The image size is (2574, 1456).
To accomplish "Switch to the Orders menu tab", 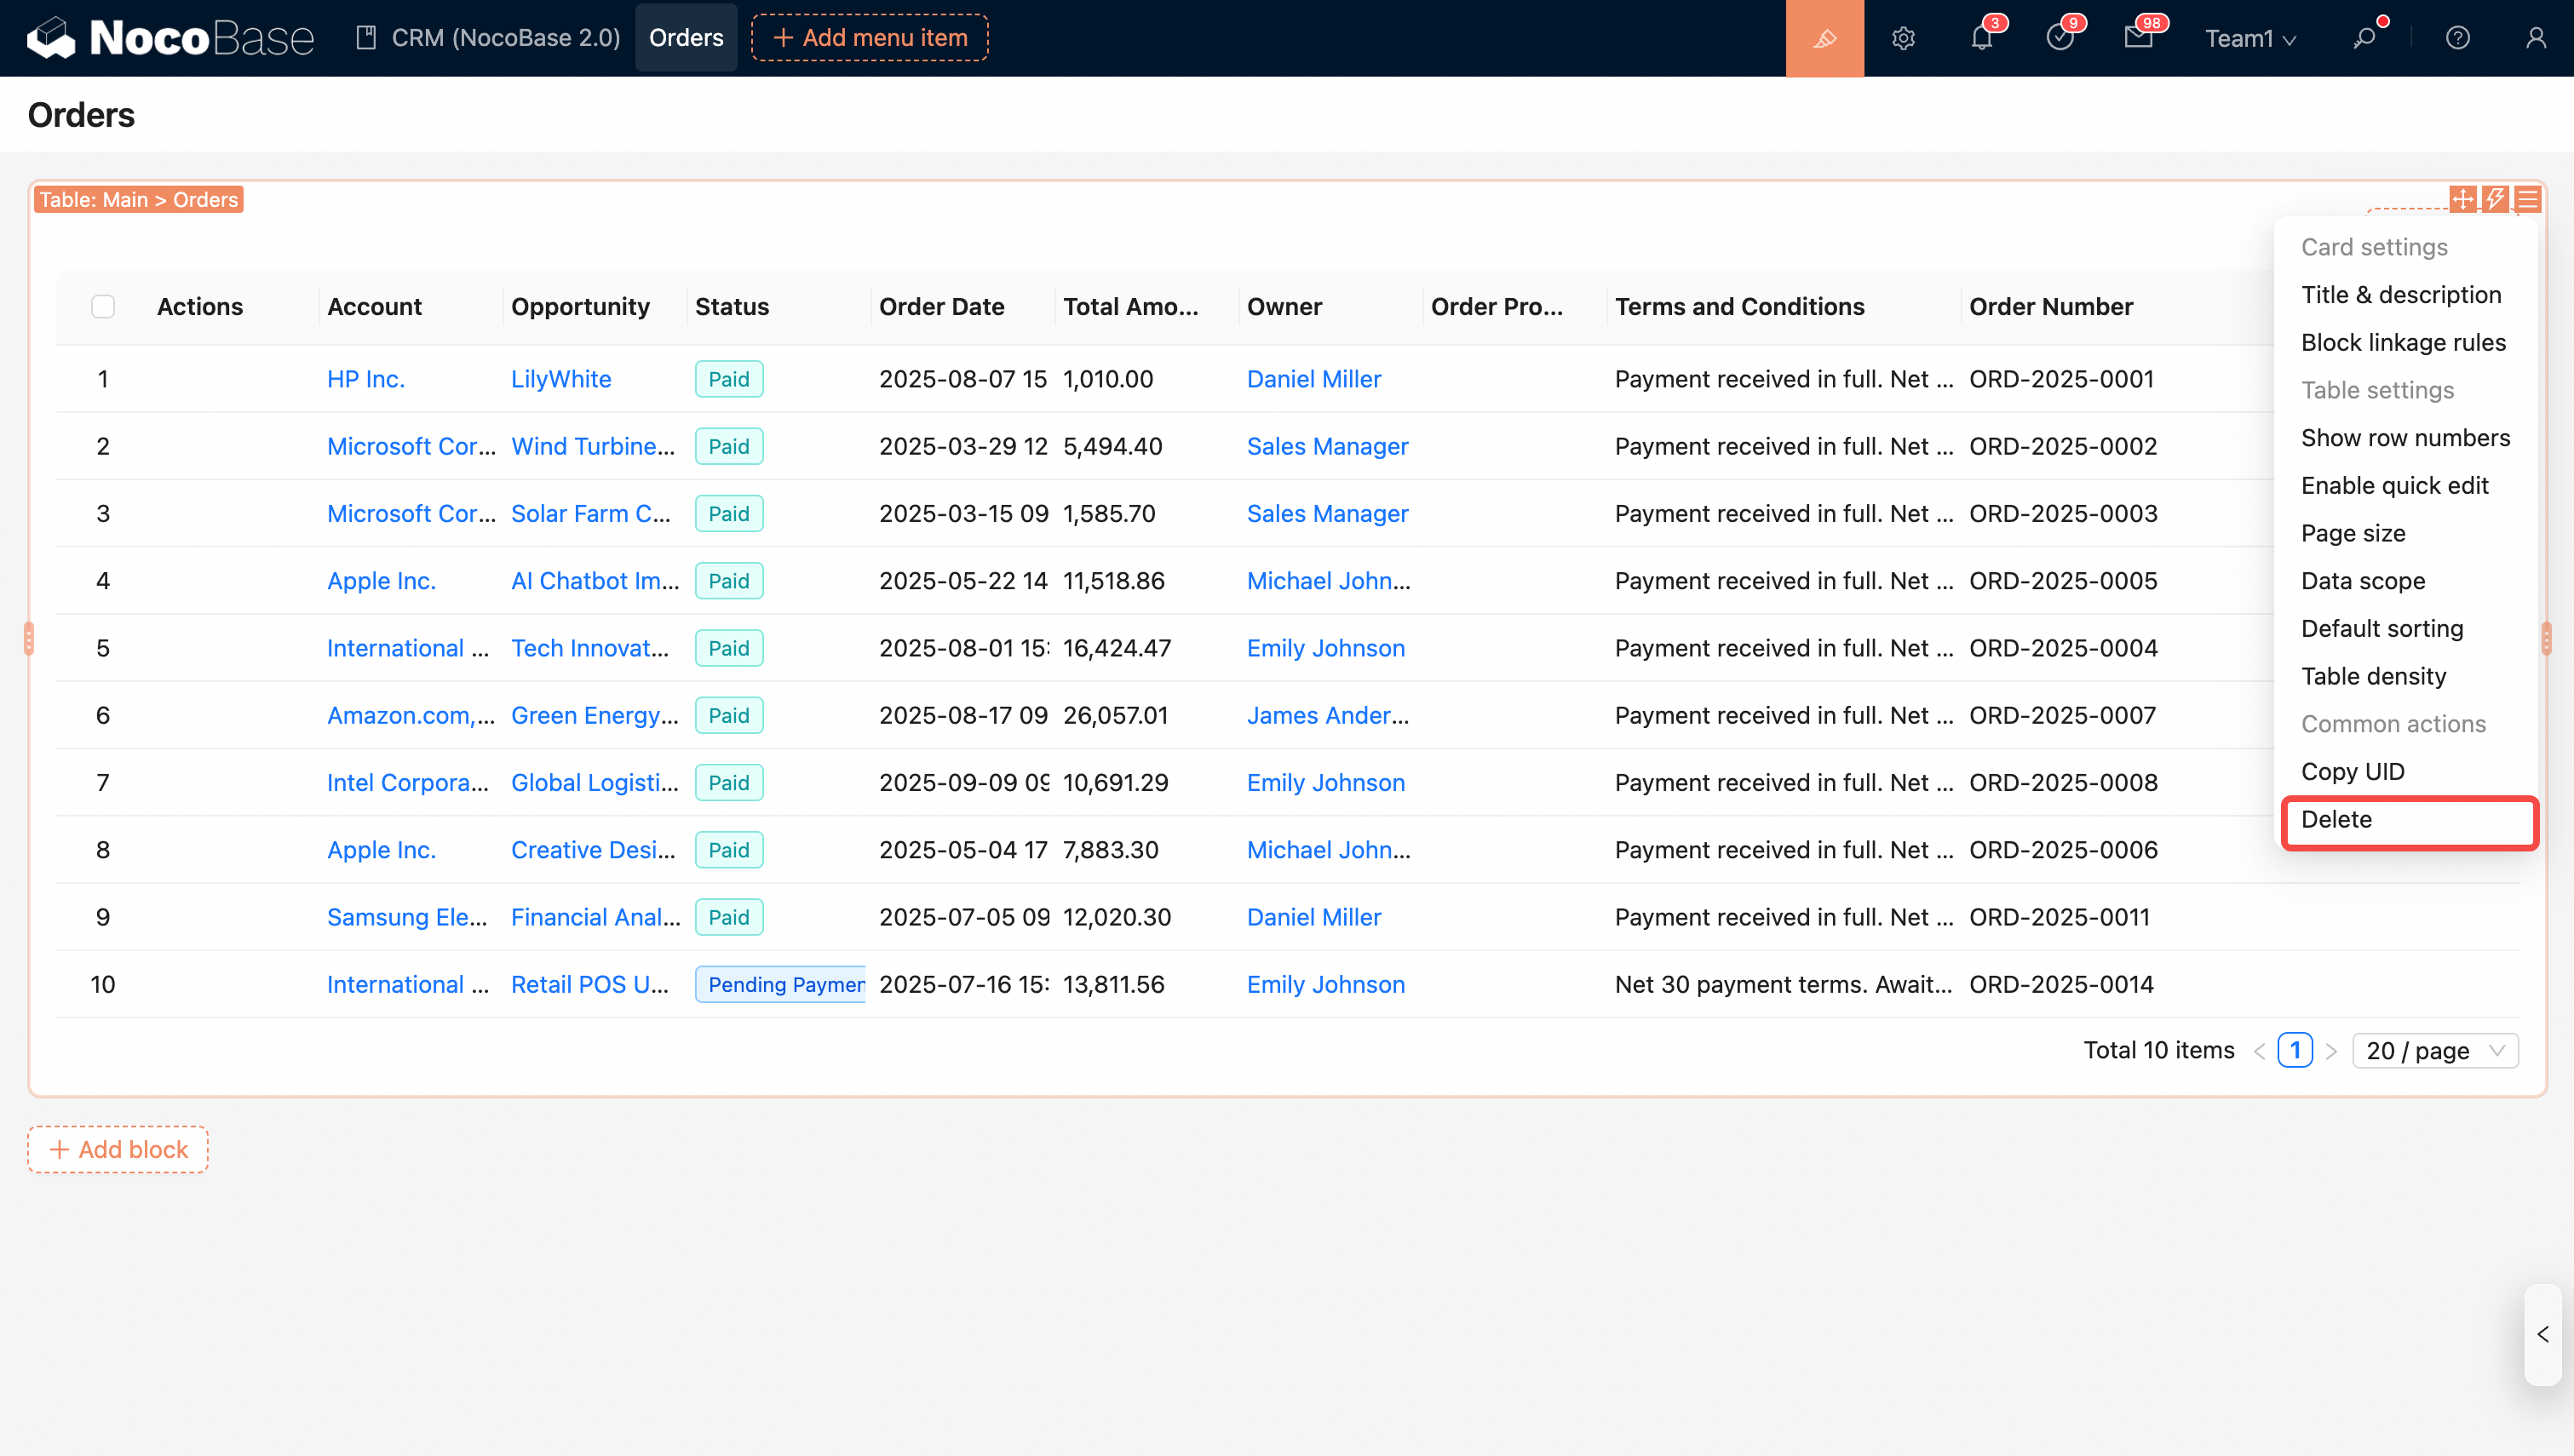I will 685,38.
